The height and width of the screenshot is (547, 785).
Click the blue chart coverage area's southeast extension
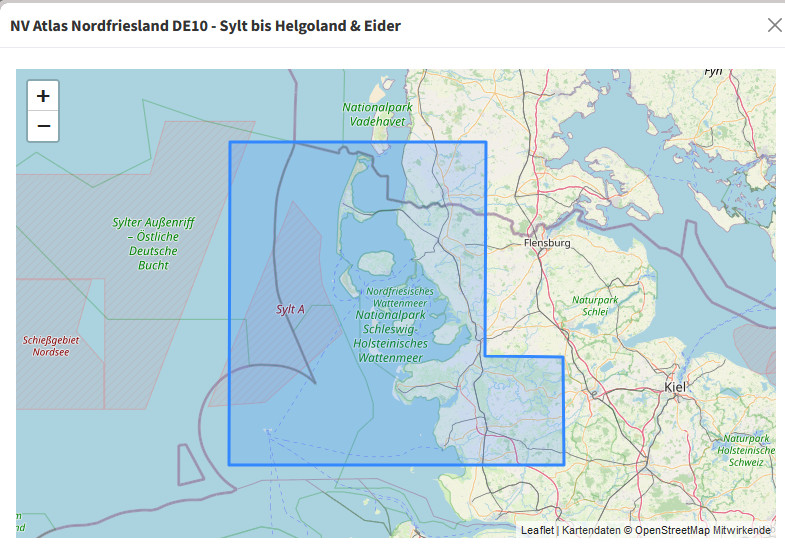(x=525, y=410)
